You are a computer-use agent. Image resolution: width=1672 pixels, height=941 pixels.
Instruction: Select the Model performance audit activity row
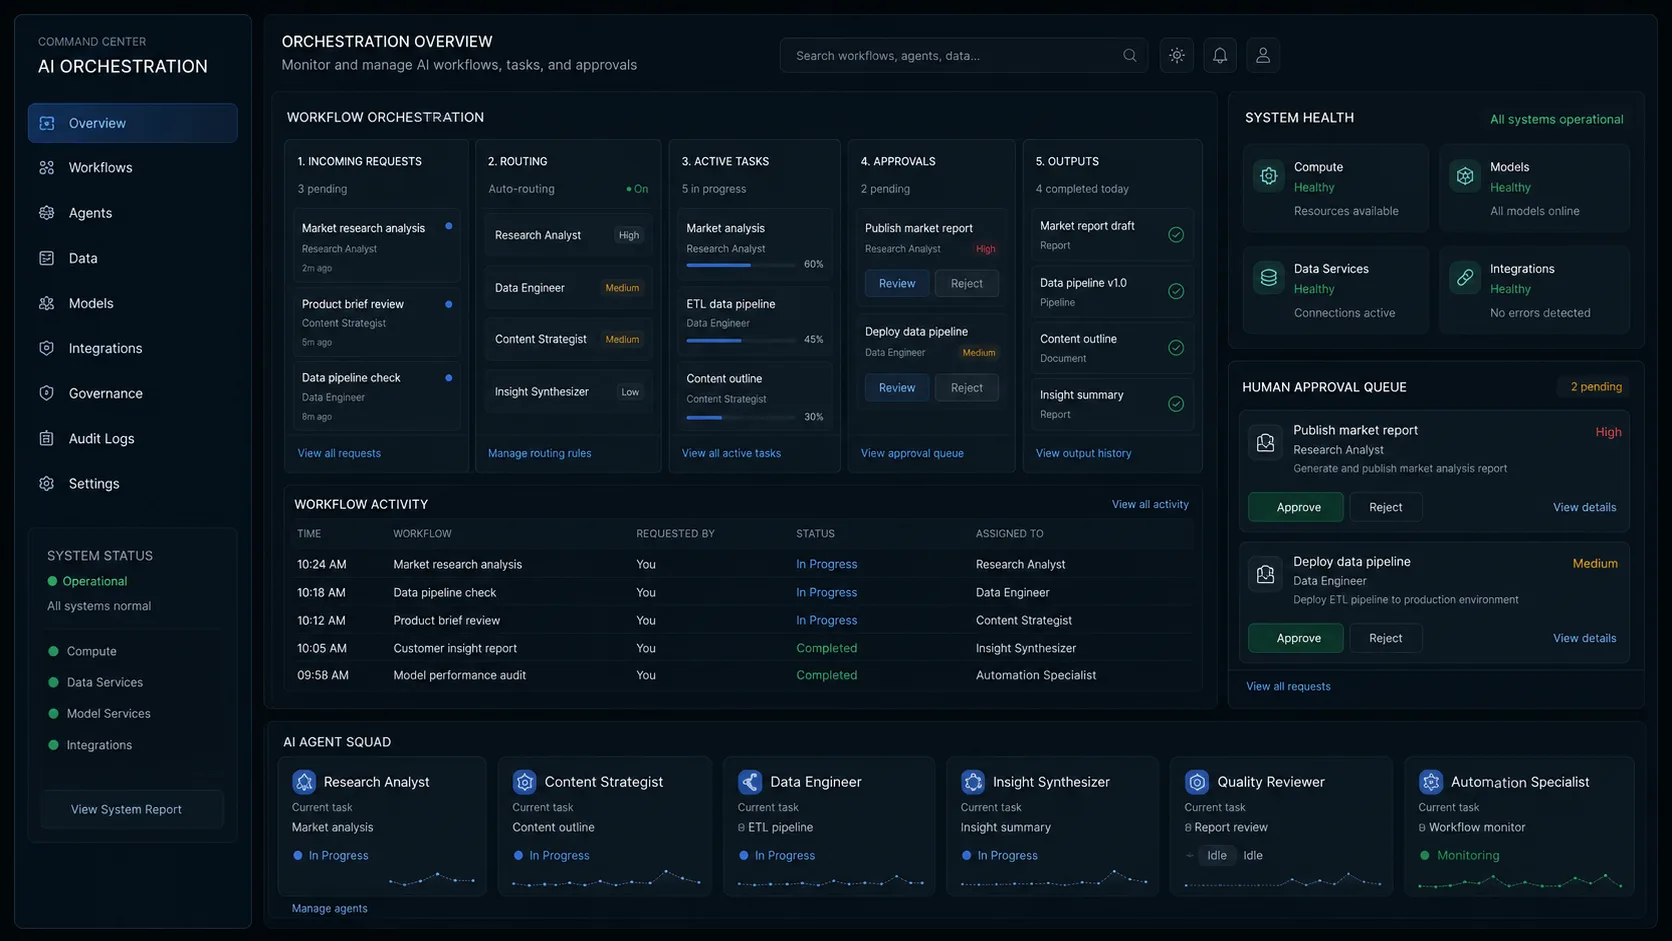(742, 675)
